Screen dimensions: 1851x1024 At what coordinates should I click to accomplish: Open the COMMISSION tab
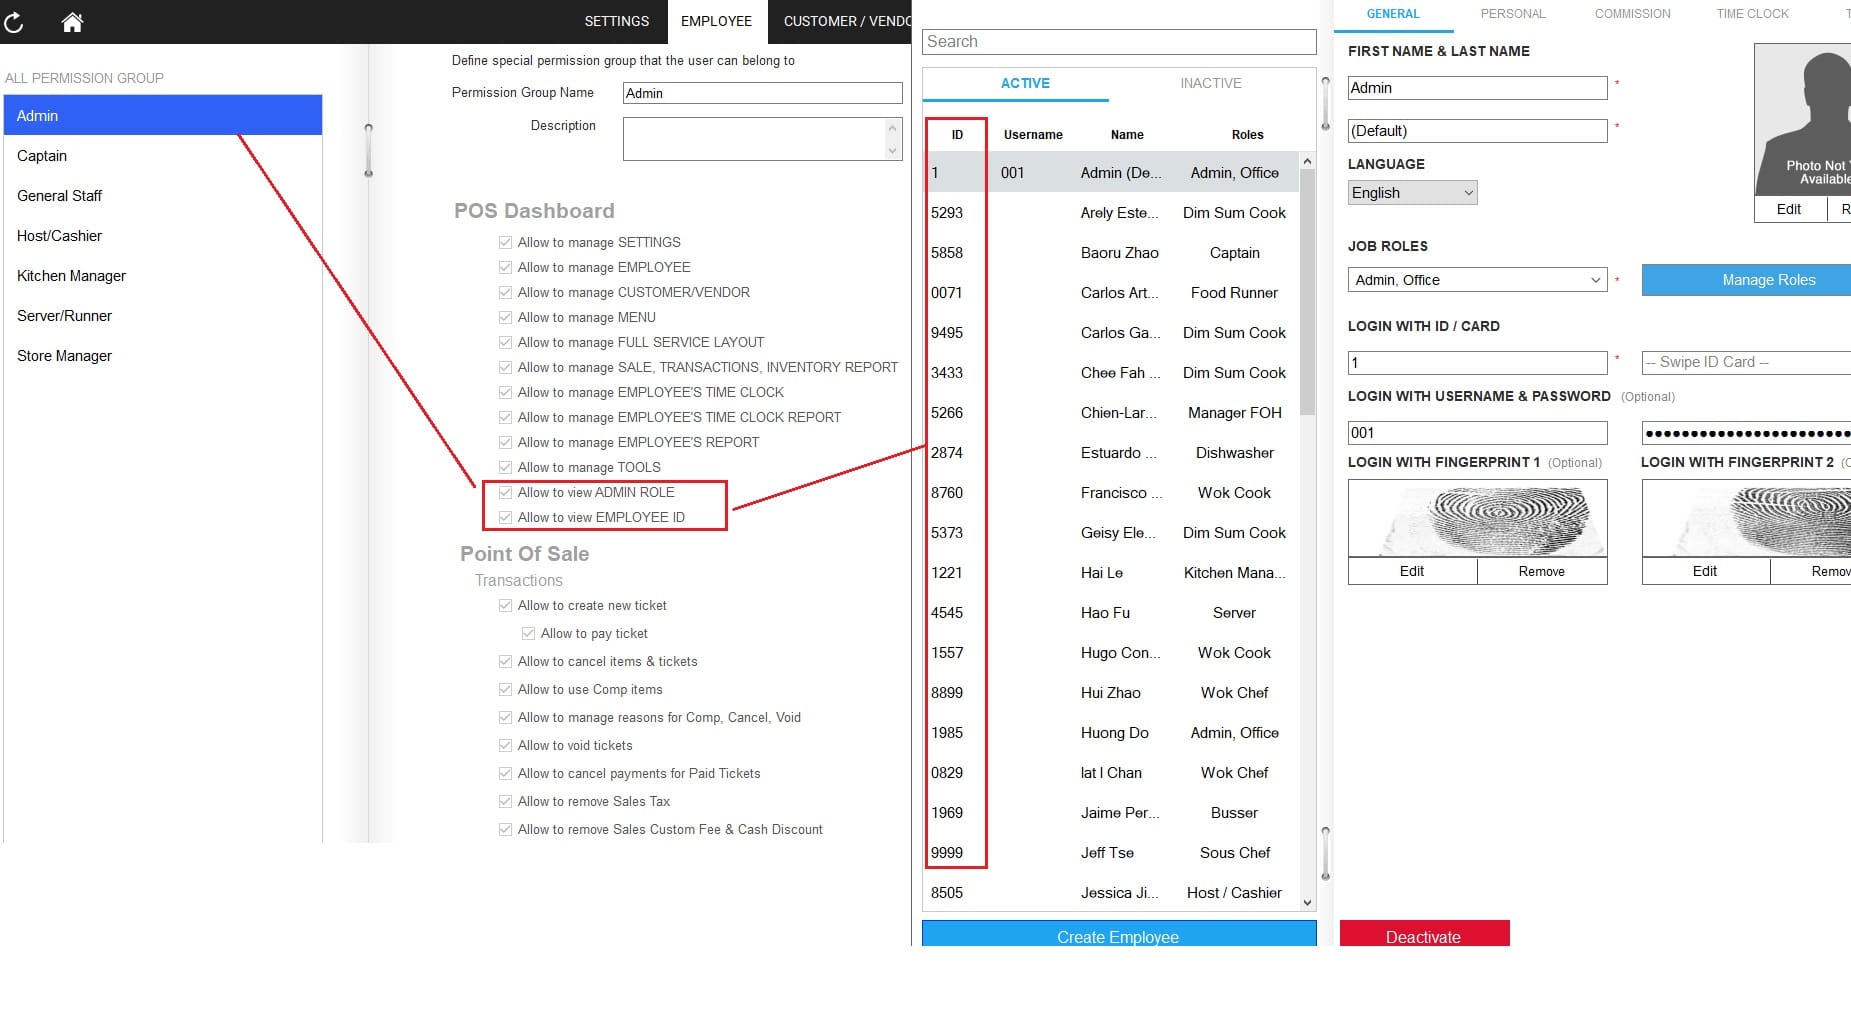point(1632,14)
